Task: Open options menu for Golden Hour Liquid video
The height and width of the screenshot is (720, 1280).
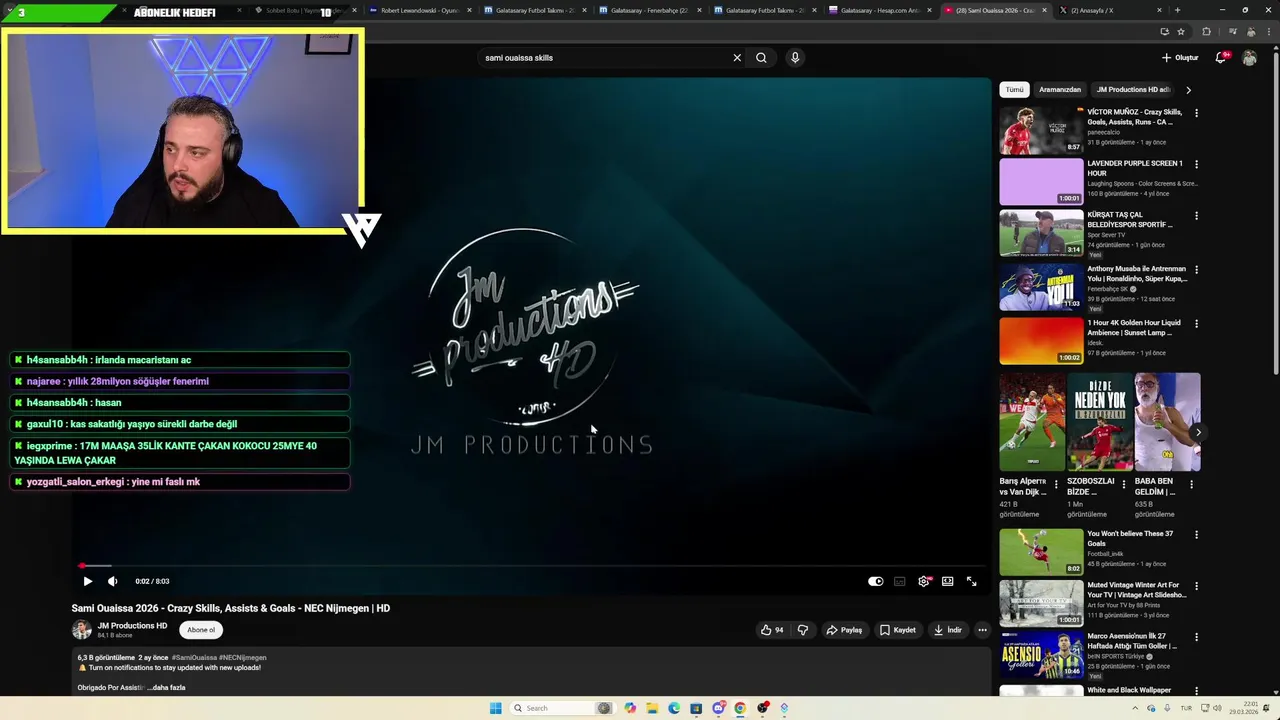Action: [1196, 324]
